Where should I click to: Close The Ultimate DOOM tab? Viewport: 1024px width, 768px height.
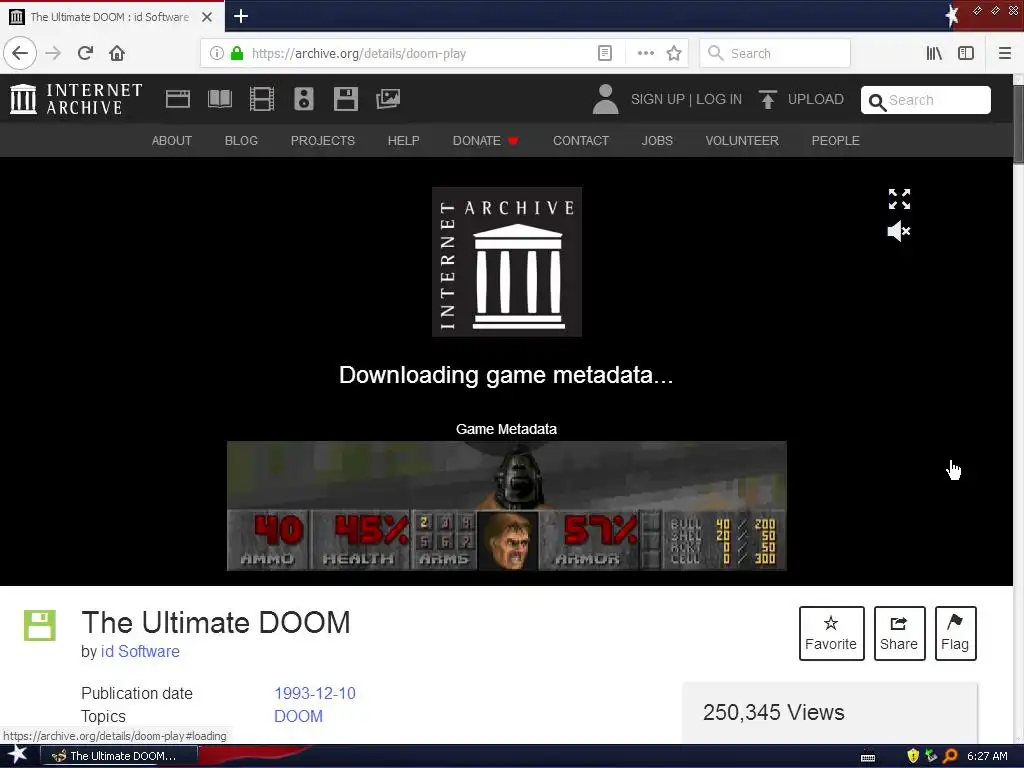coord(207,17)
